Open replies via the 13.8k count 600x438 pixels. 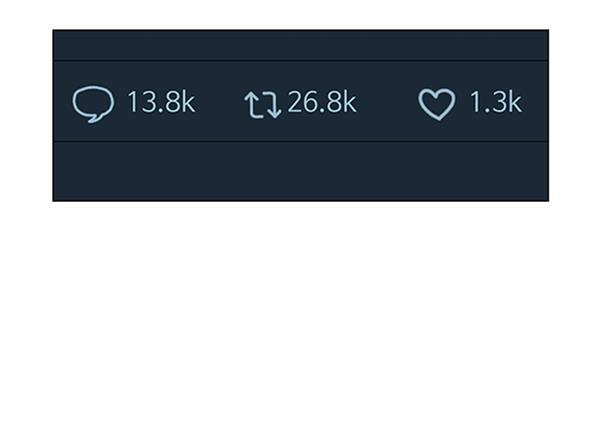[x=161, y=102]
